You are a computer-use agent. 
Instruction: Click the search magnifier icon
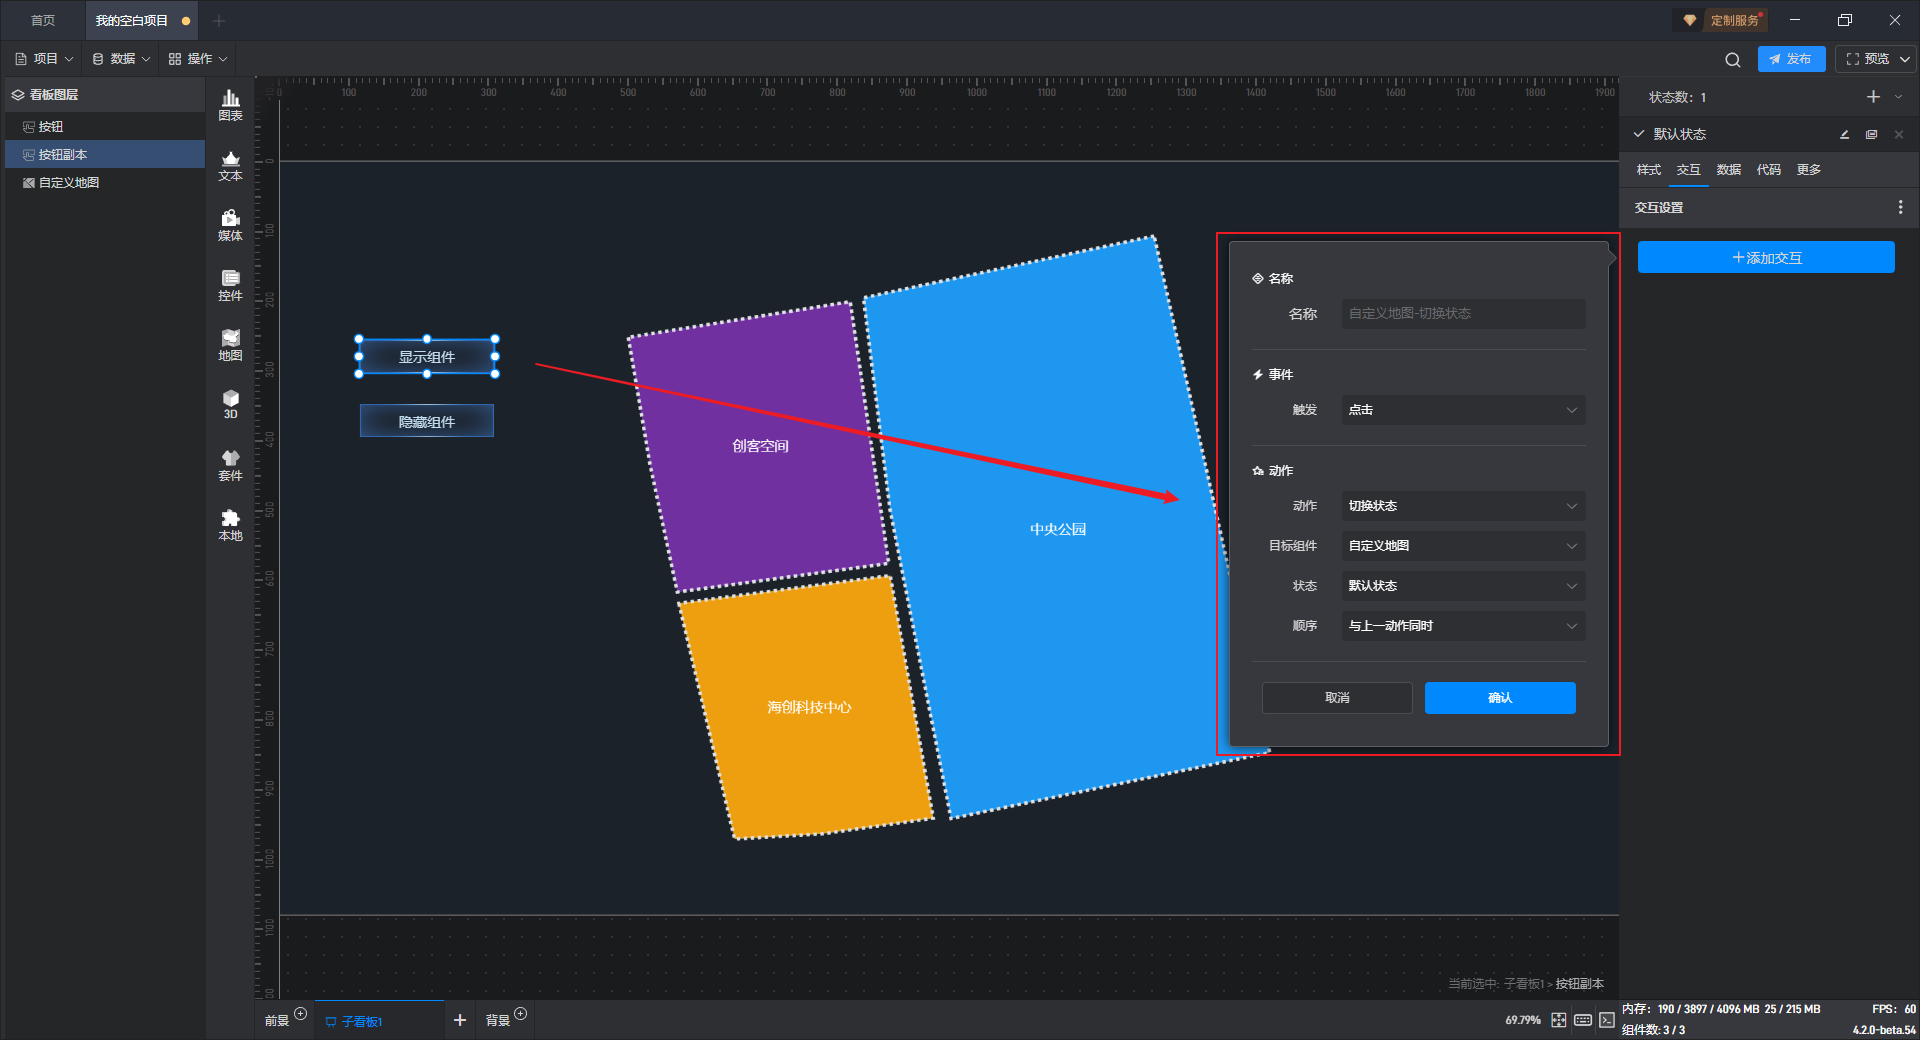pos(1733,59)
